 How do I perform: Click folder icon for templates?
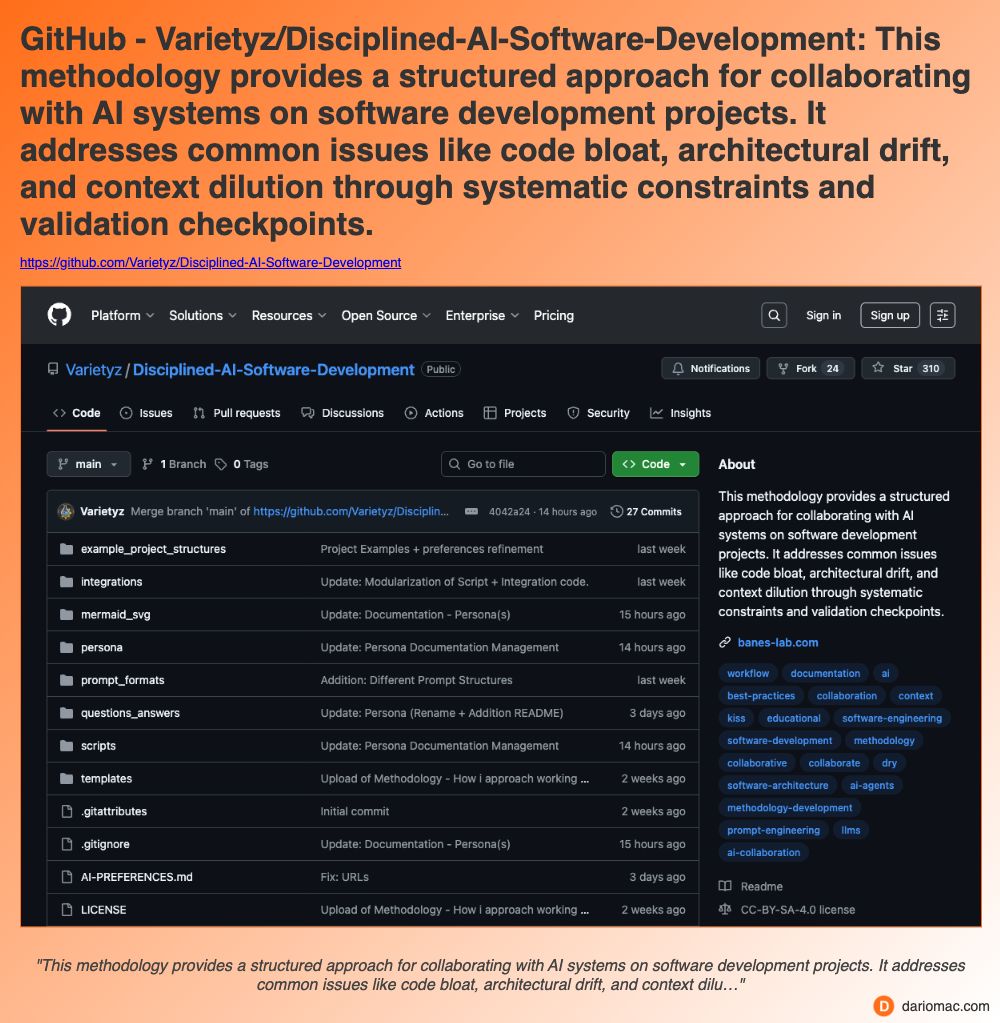coord(66,778)
